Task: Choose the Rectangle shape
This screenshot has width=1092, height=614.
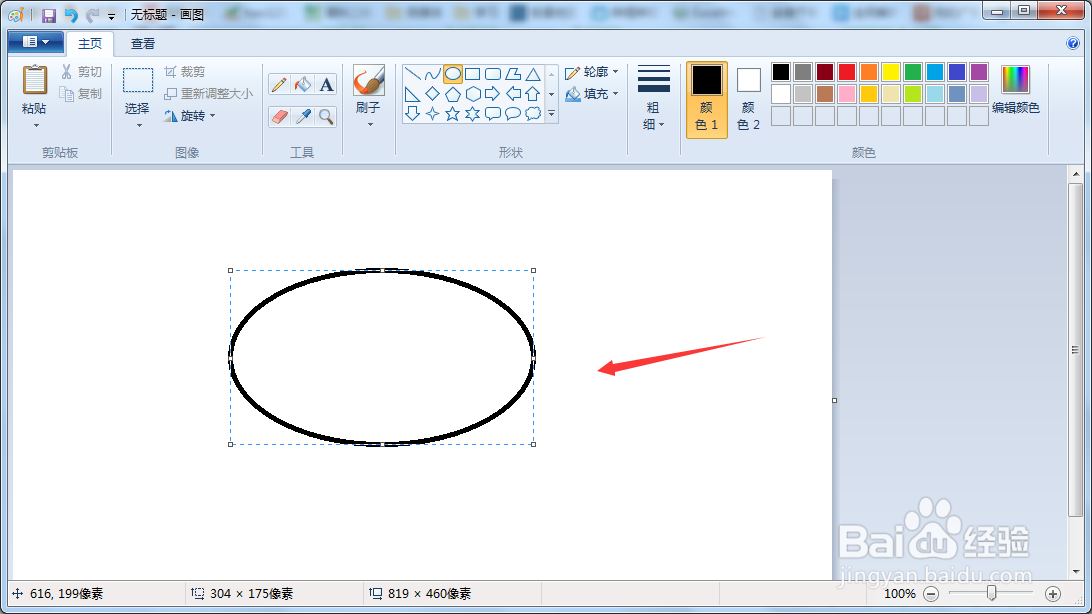Action: click(x=473, y=74)
